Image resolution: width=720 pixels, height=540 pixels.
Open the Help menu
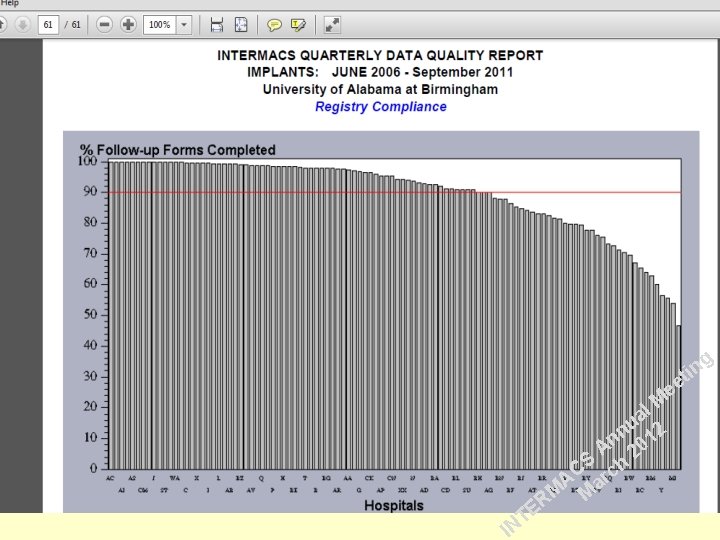(x=9, y=3)
